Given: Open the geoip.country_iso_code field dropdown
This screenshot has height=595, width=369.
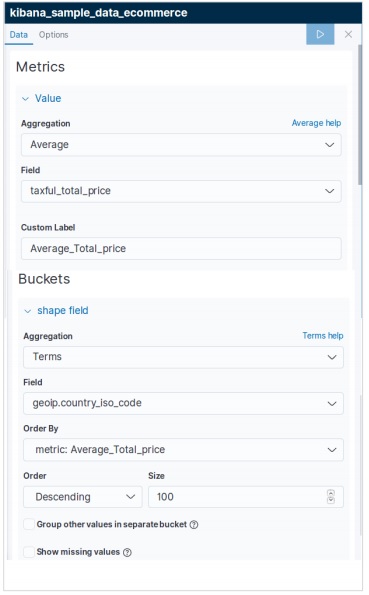Looking at the screenshot, I should pyautogui.click(x=183, y=403).
